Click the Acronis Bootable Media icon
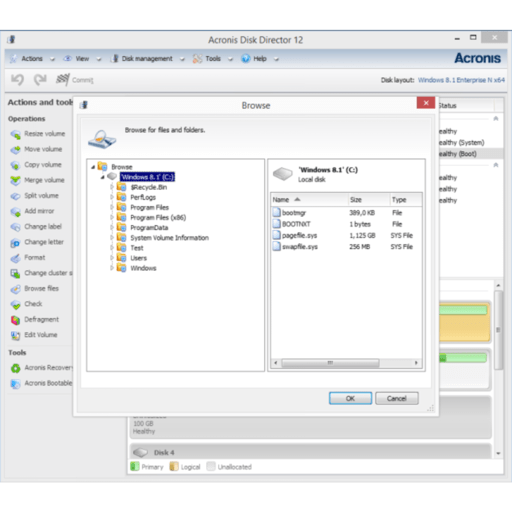Screen dimensions: 512x512 pyautogui.click(x=15, y=384)
